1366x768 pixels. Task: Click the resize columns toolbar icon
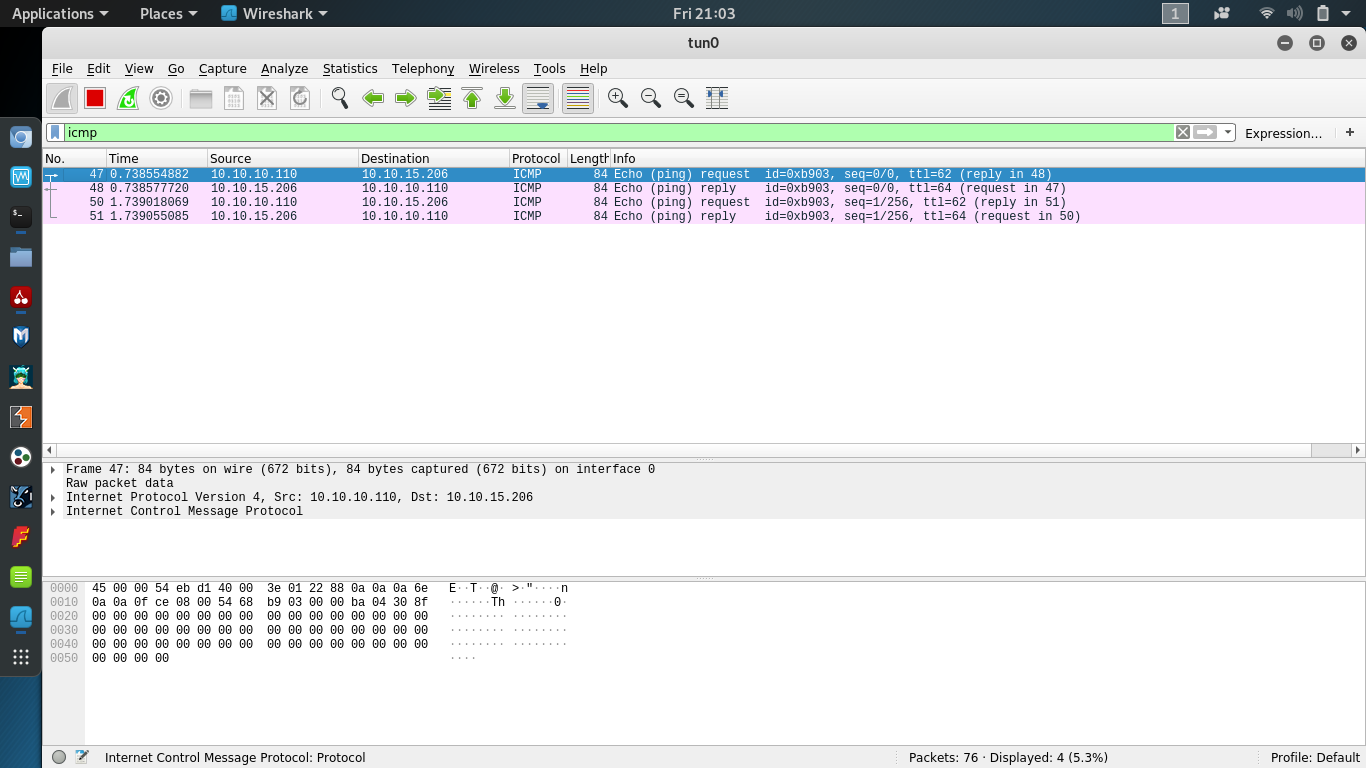point(717,97)
